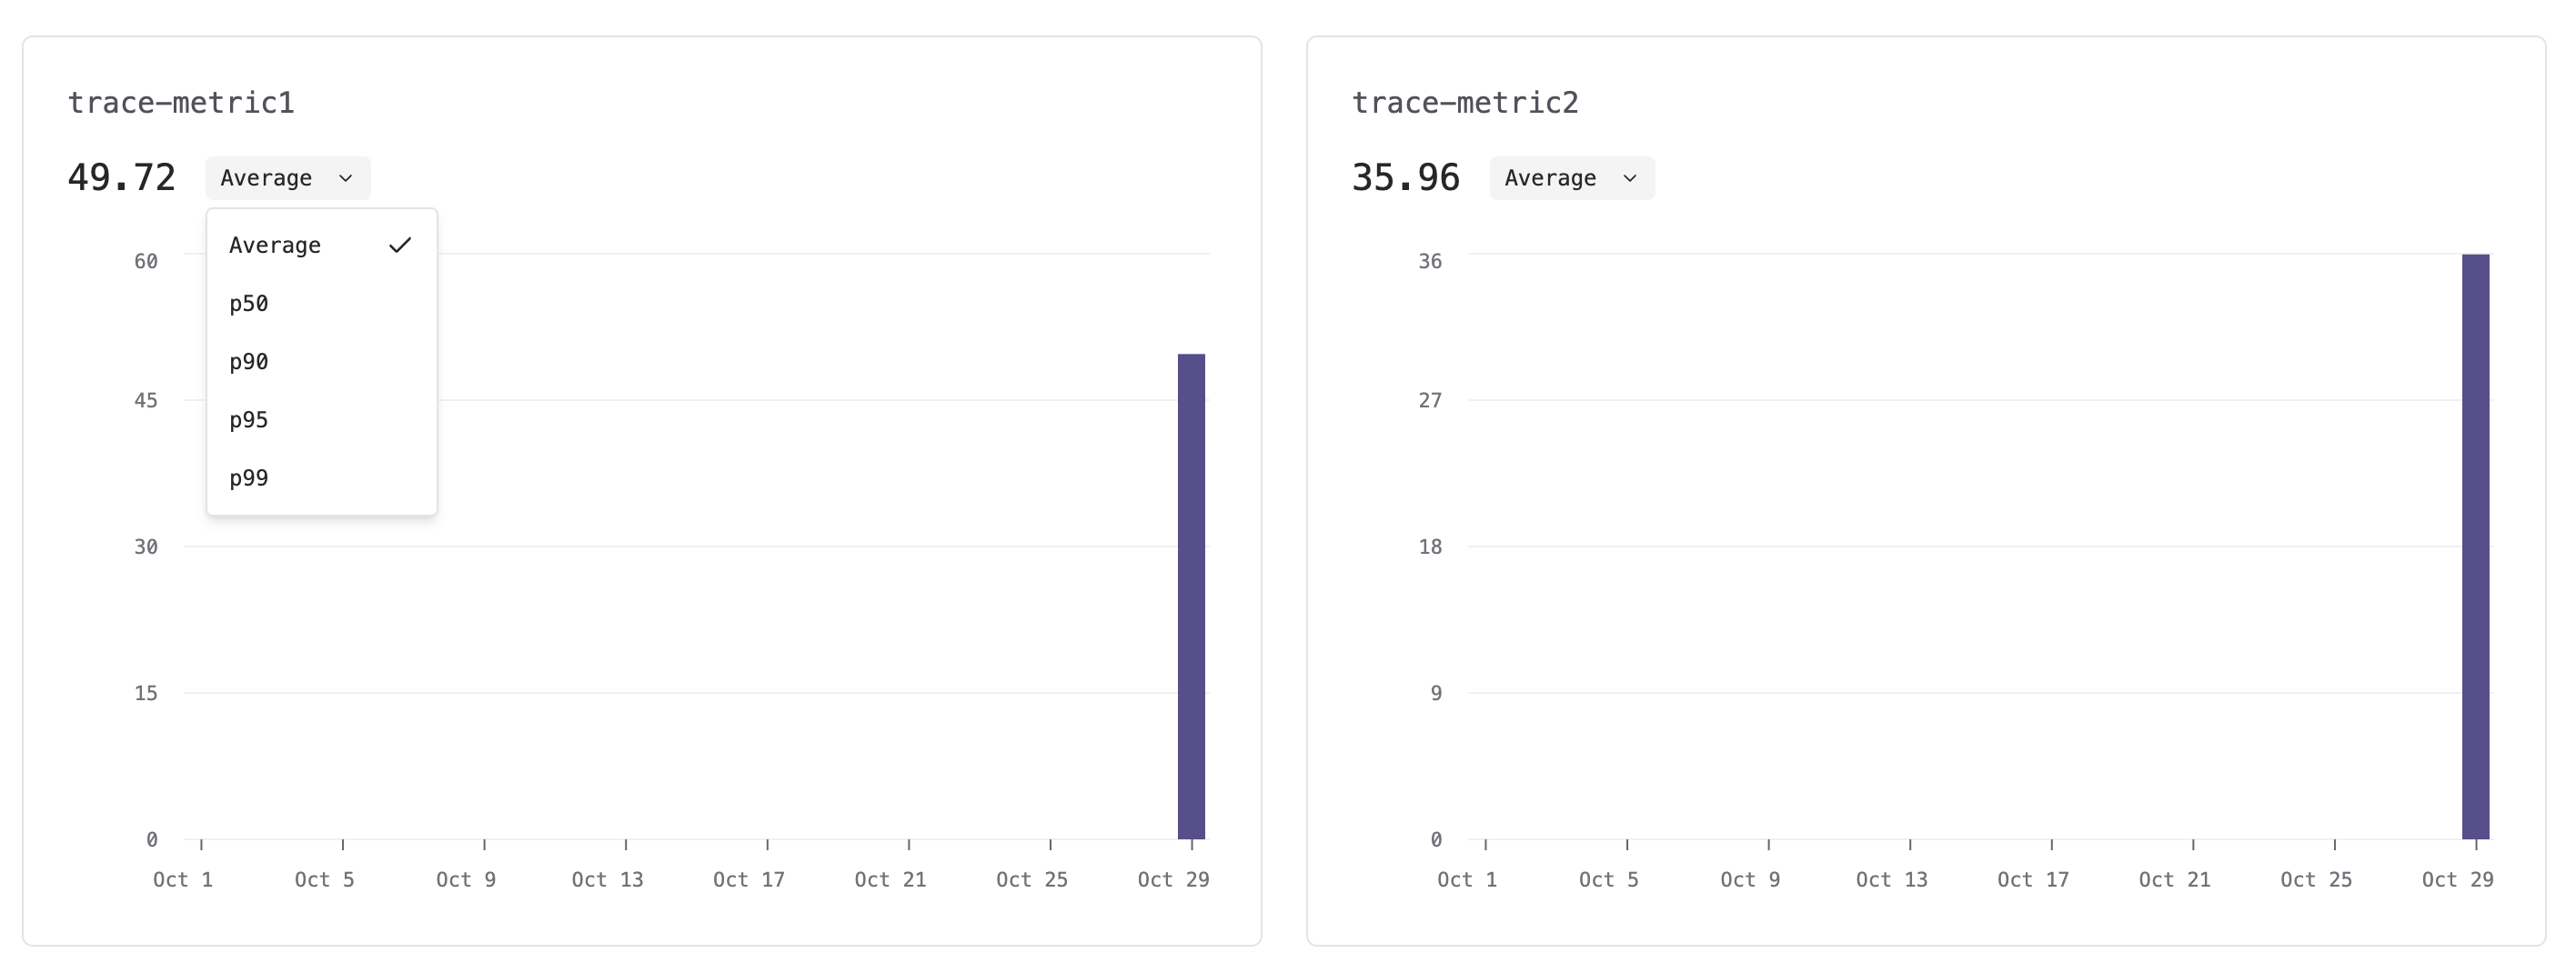
Task: Select p50 from the open dropdown menu
Action: coord(249,302)
